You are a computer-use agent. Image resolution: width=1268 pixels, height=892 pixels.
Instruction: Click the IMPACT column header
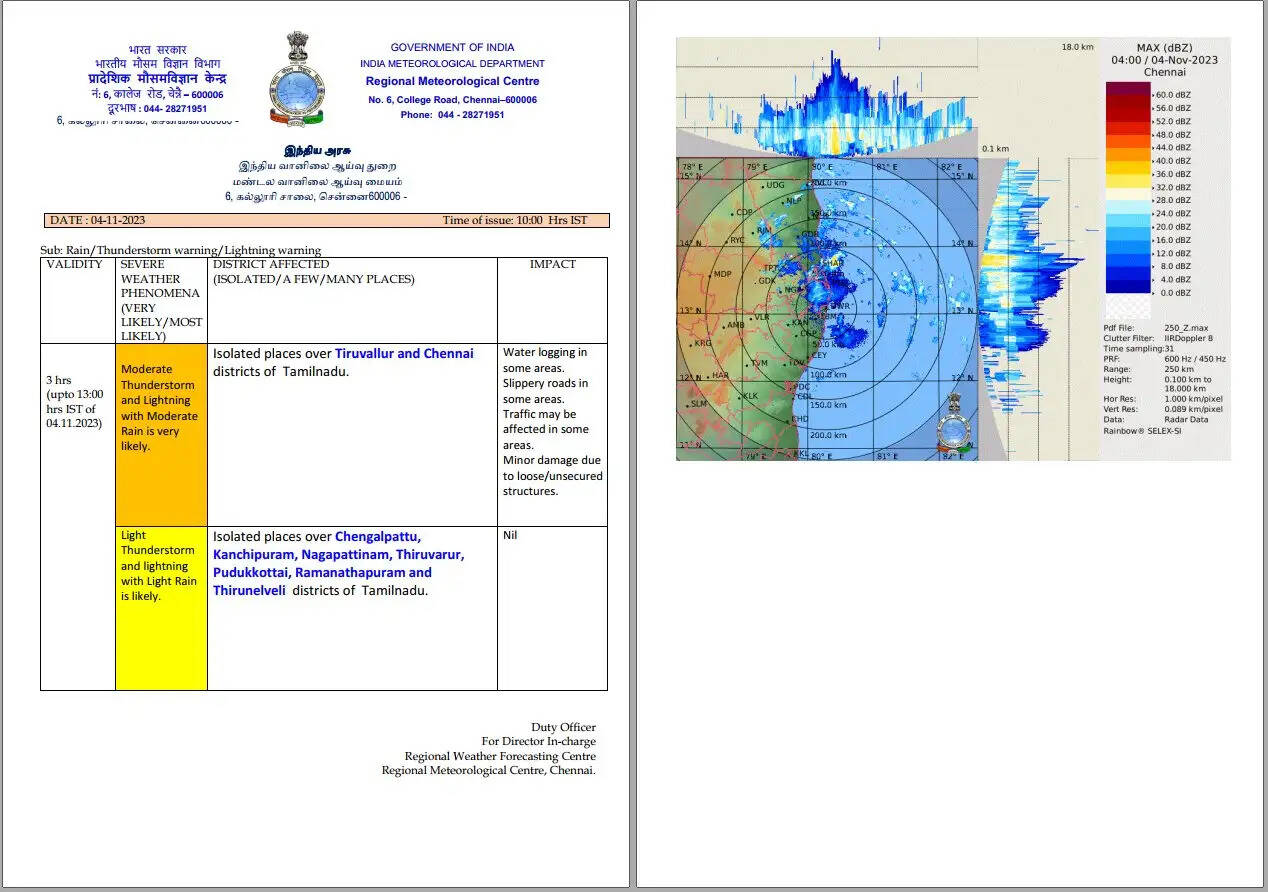pyautogui.click(x=552, y=264)
